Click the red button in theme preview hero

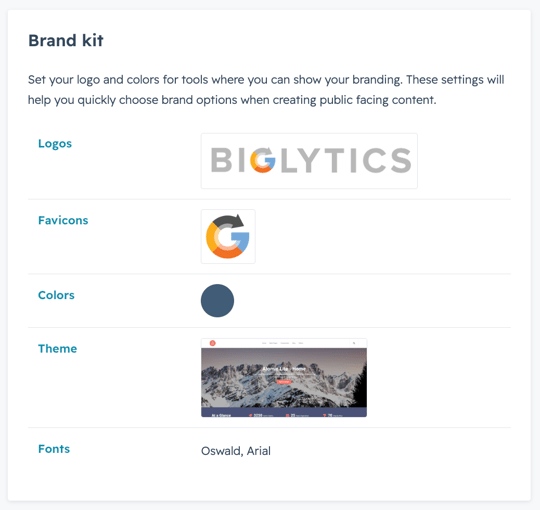coord(284,382)
